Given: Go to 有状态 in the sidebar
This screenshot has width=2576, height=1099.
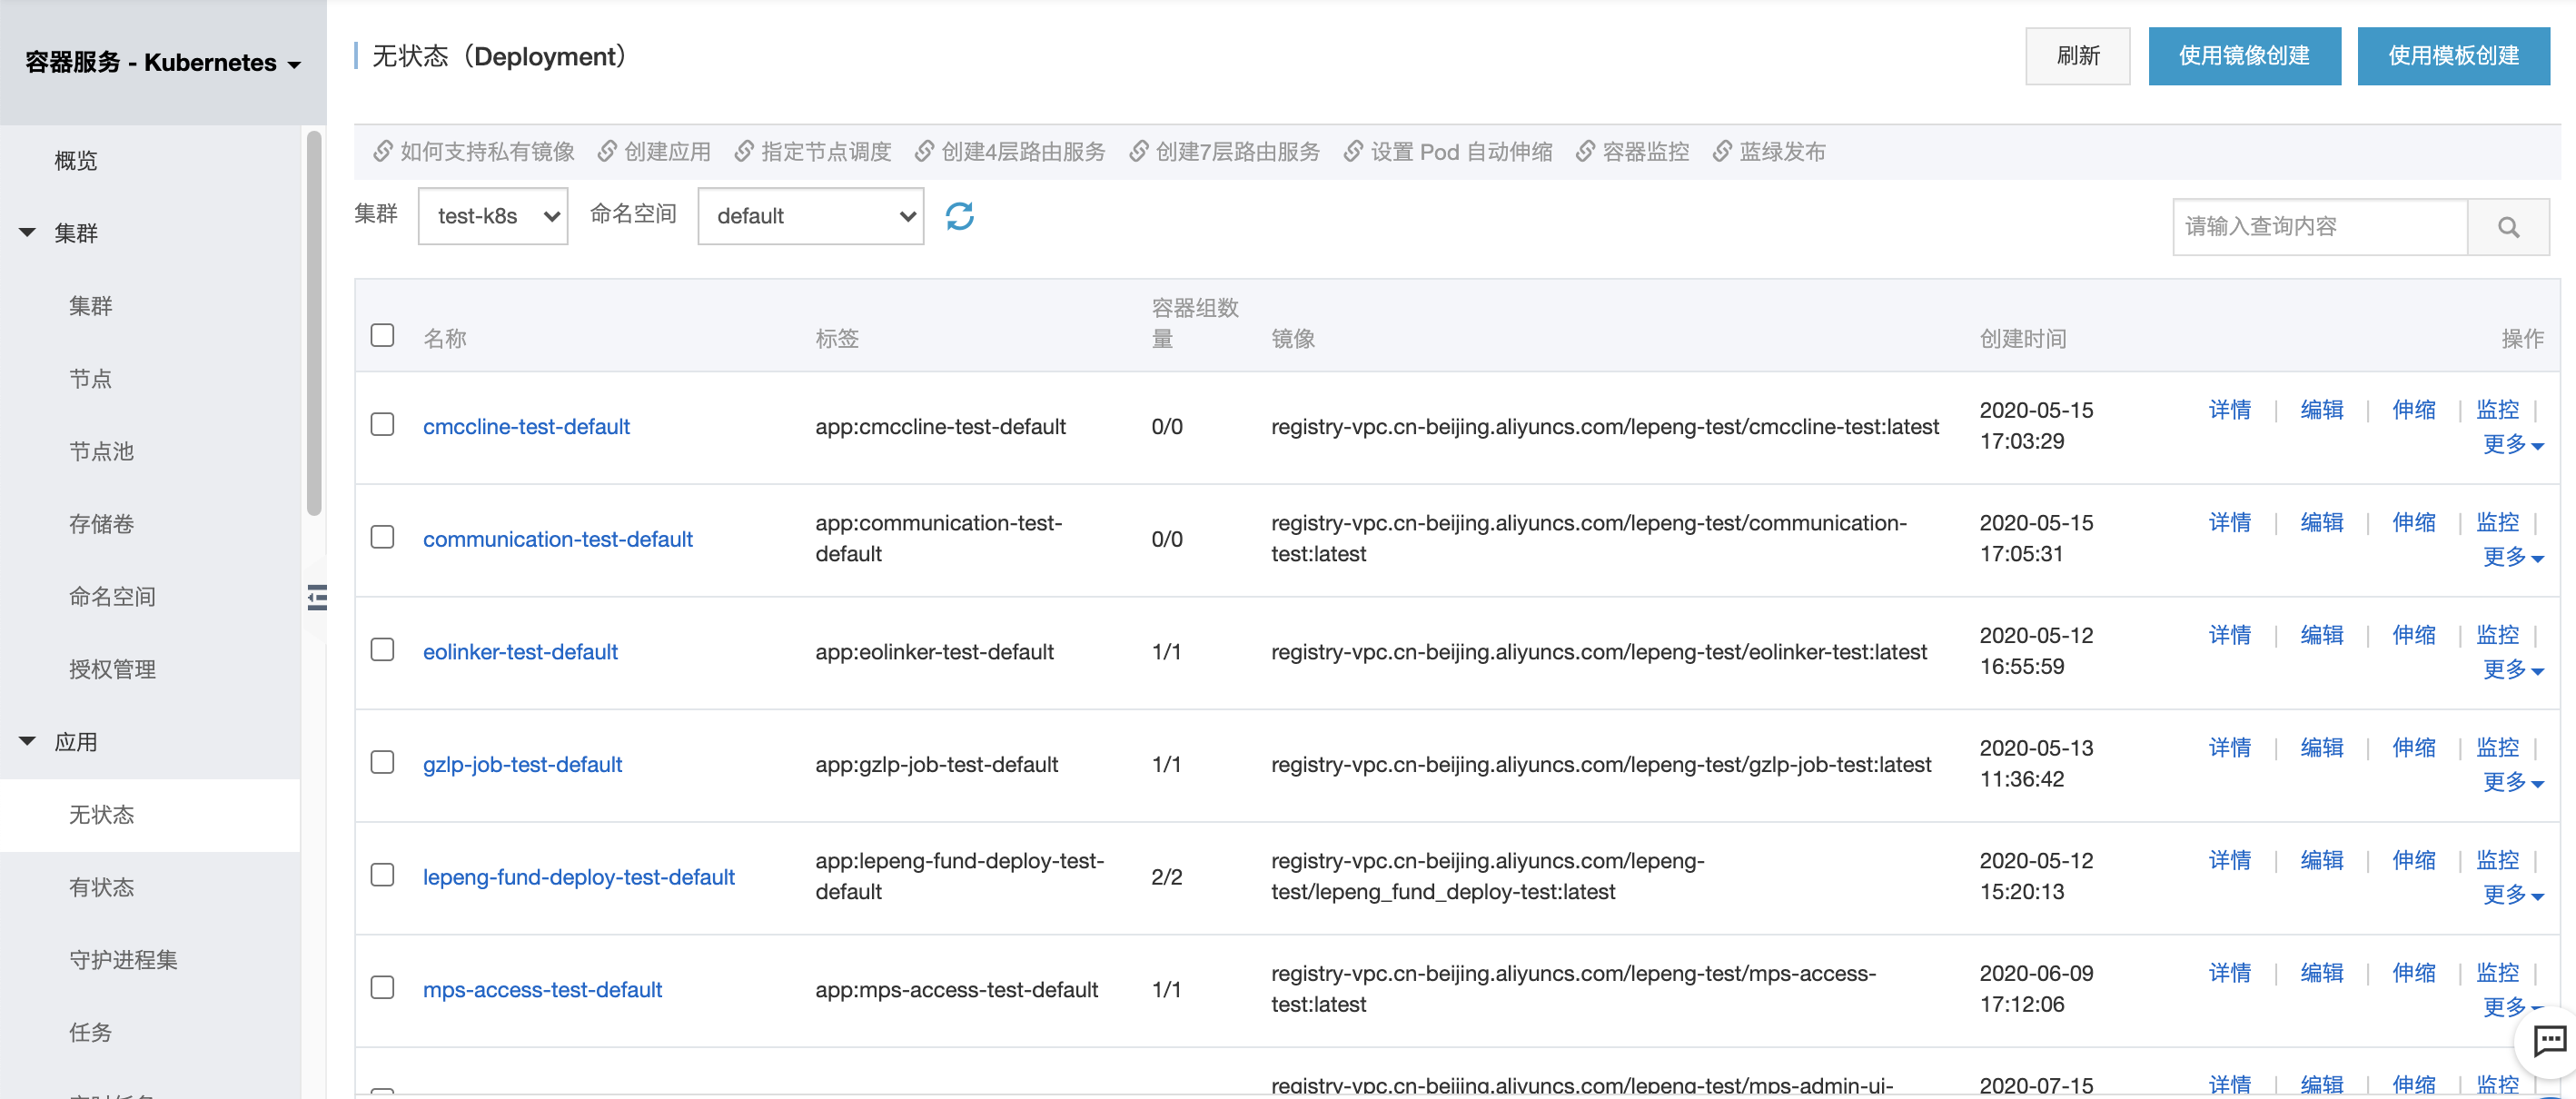Looking at the screenshot, I should (101, 887).
